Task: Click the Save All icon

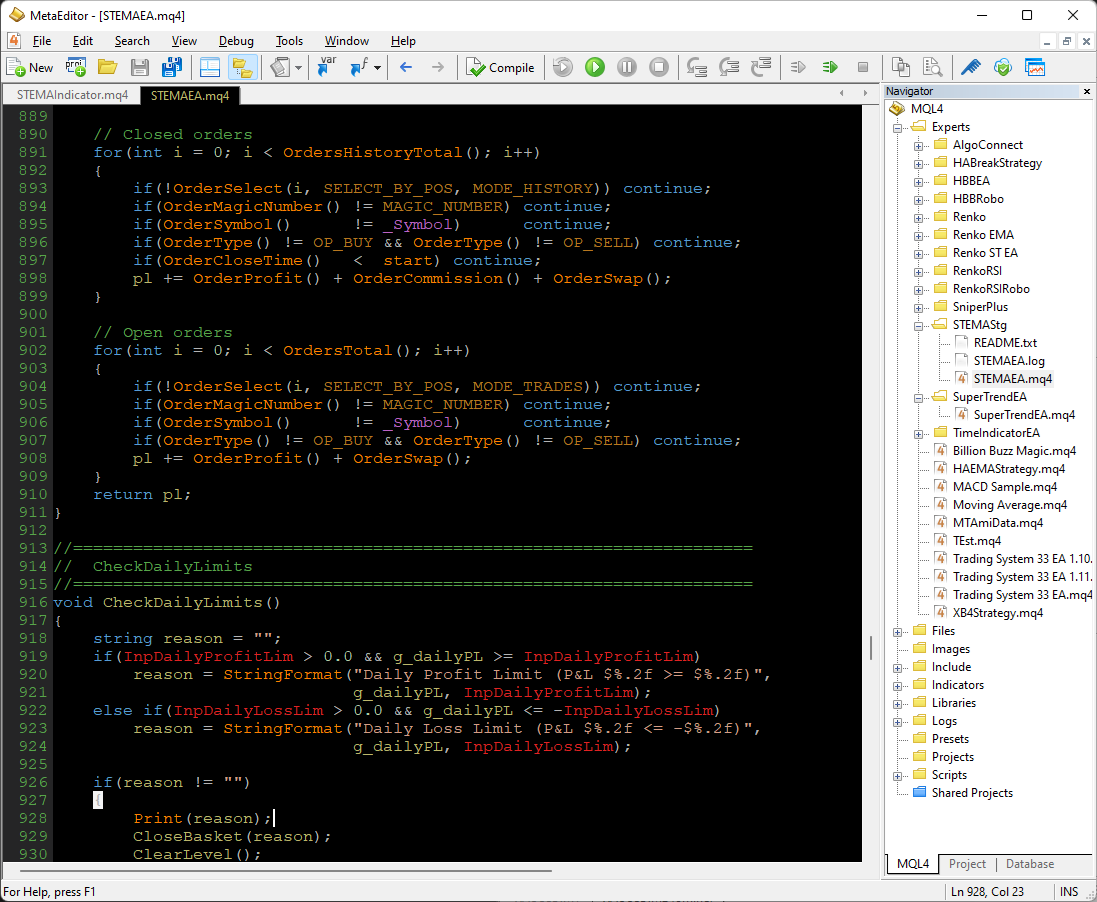Action: click(x=171, y=67)
